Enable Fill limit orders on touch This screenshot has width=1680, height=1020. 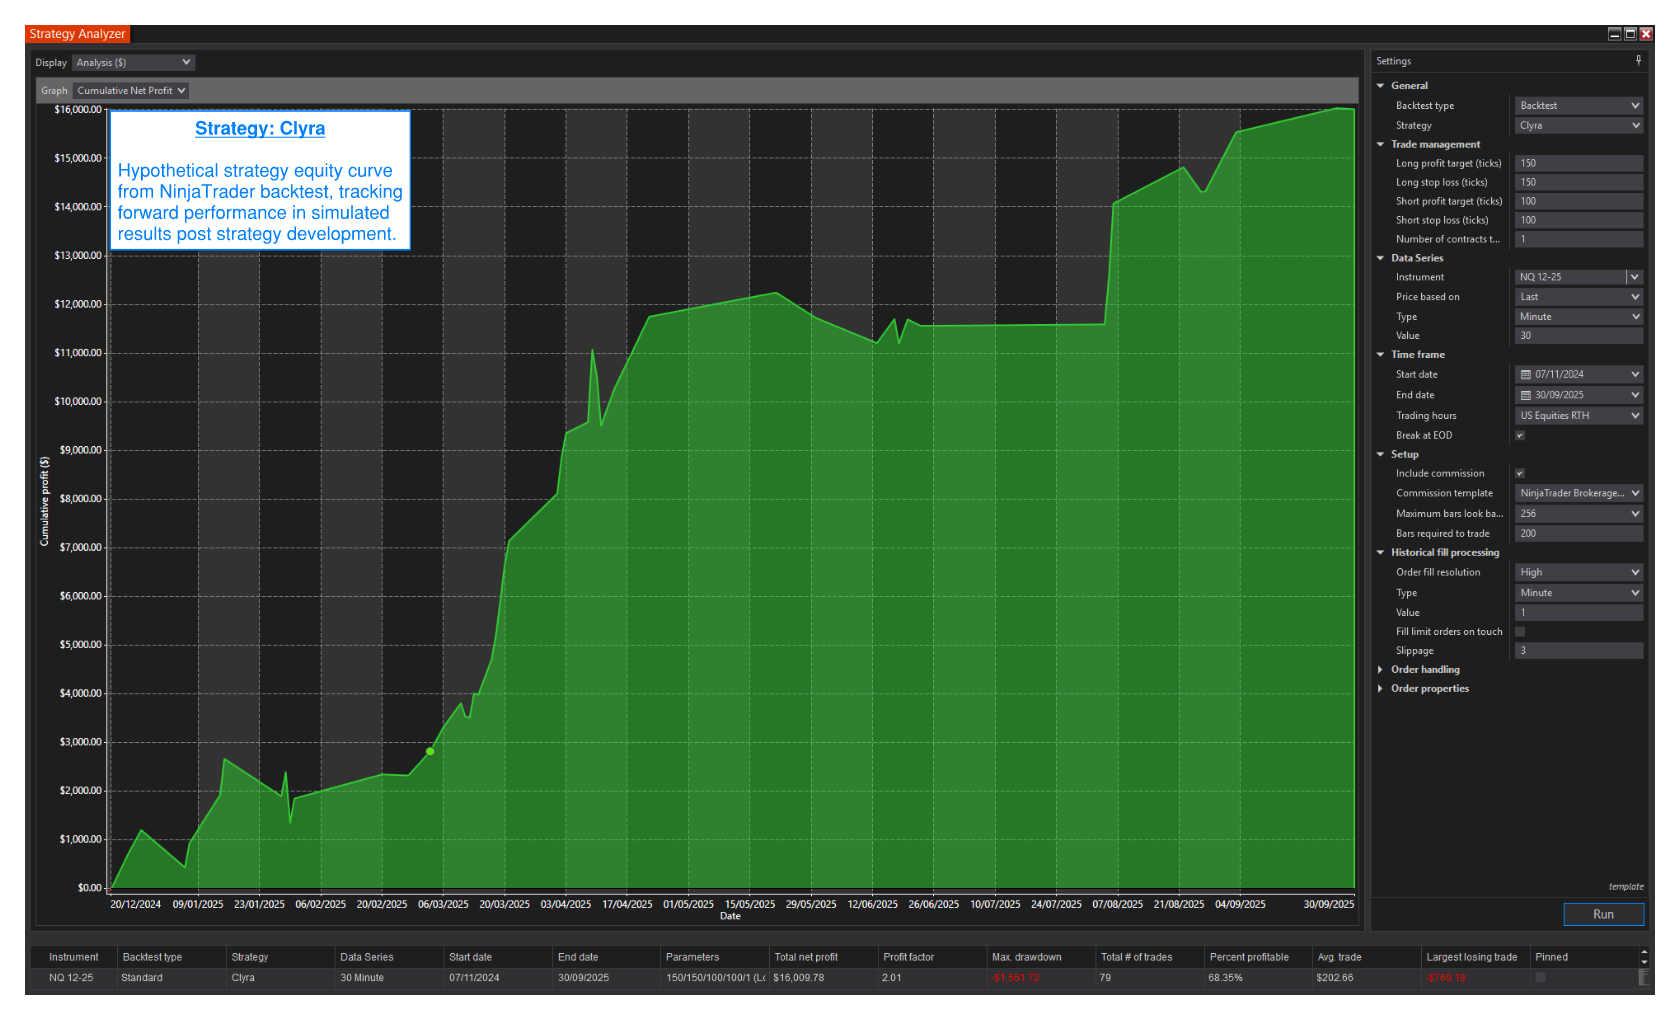1520,632
